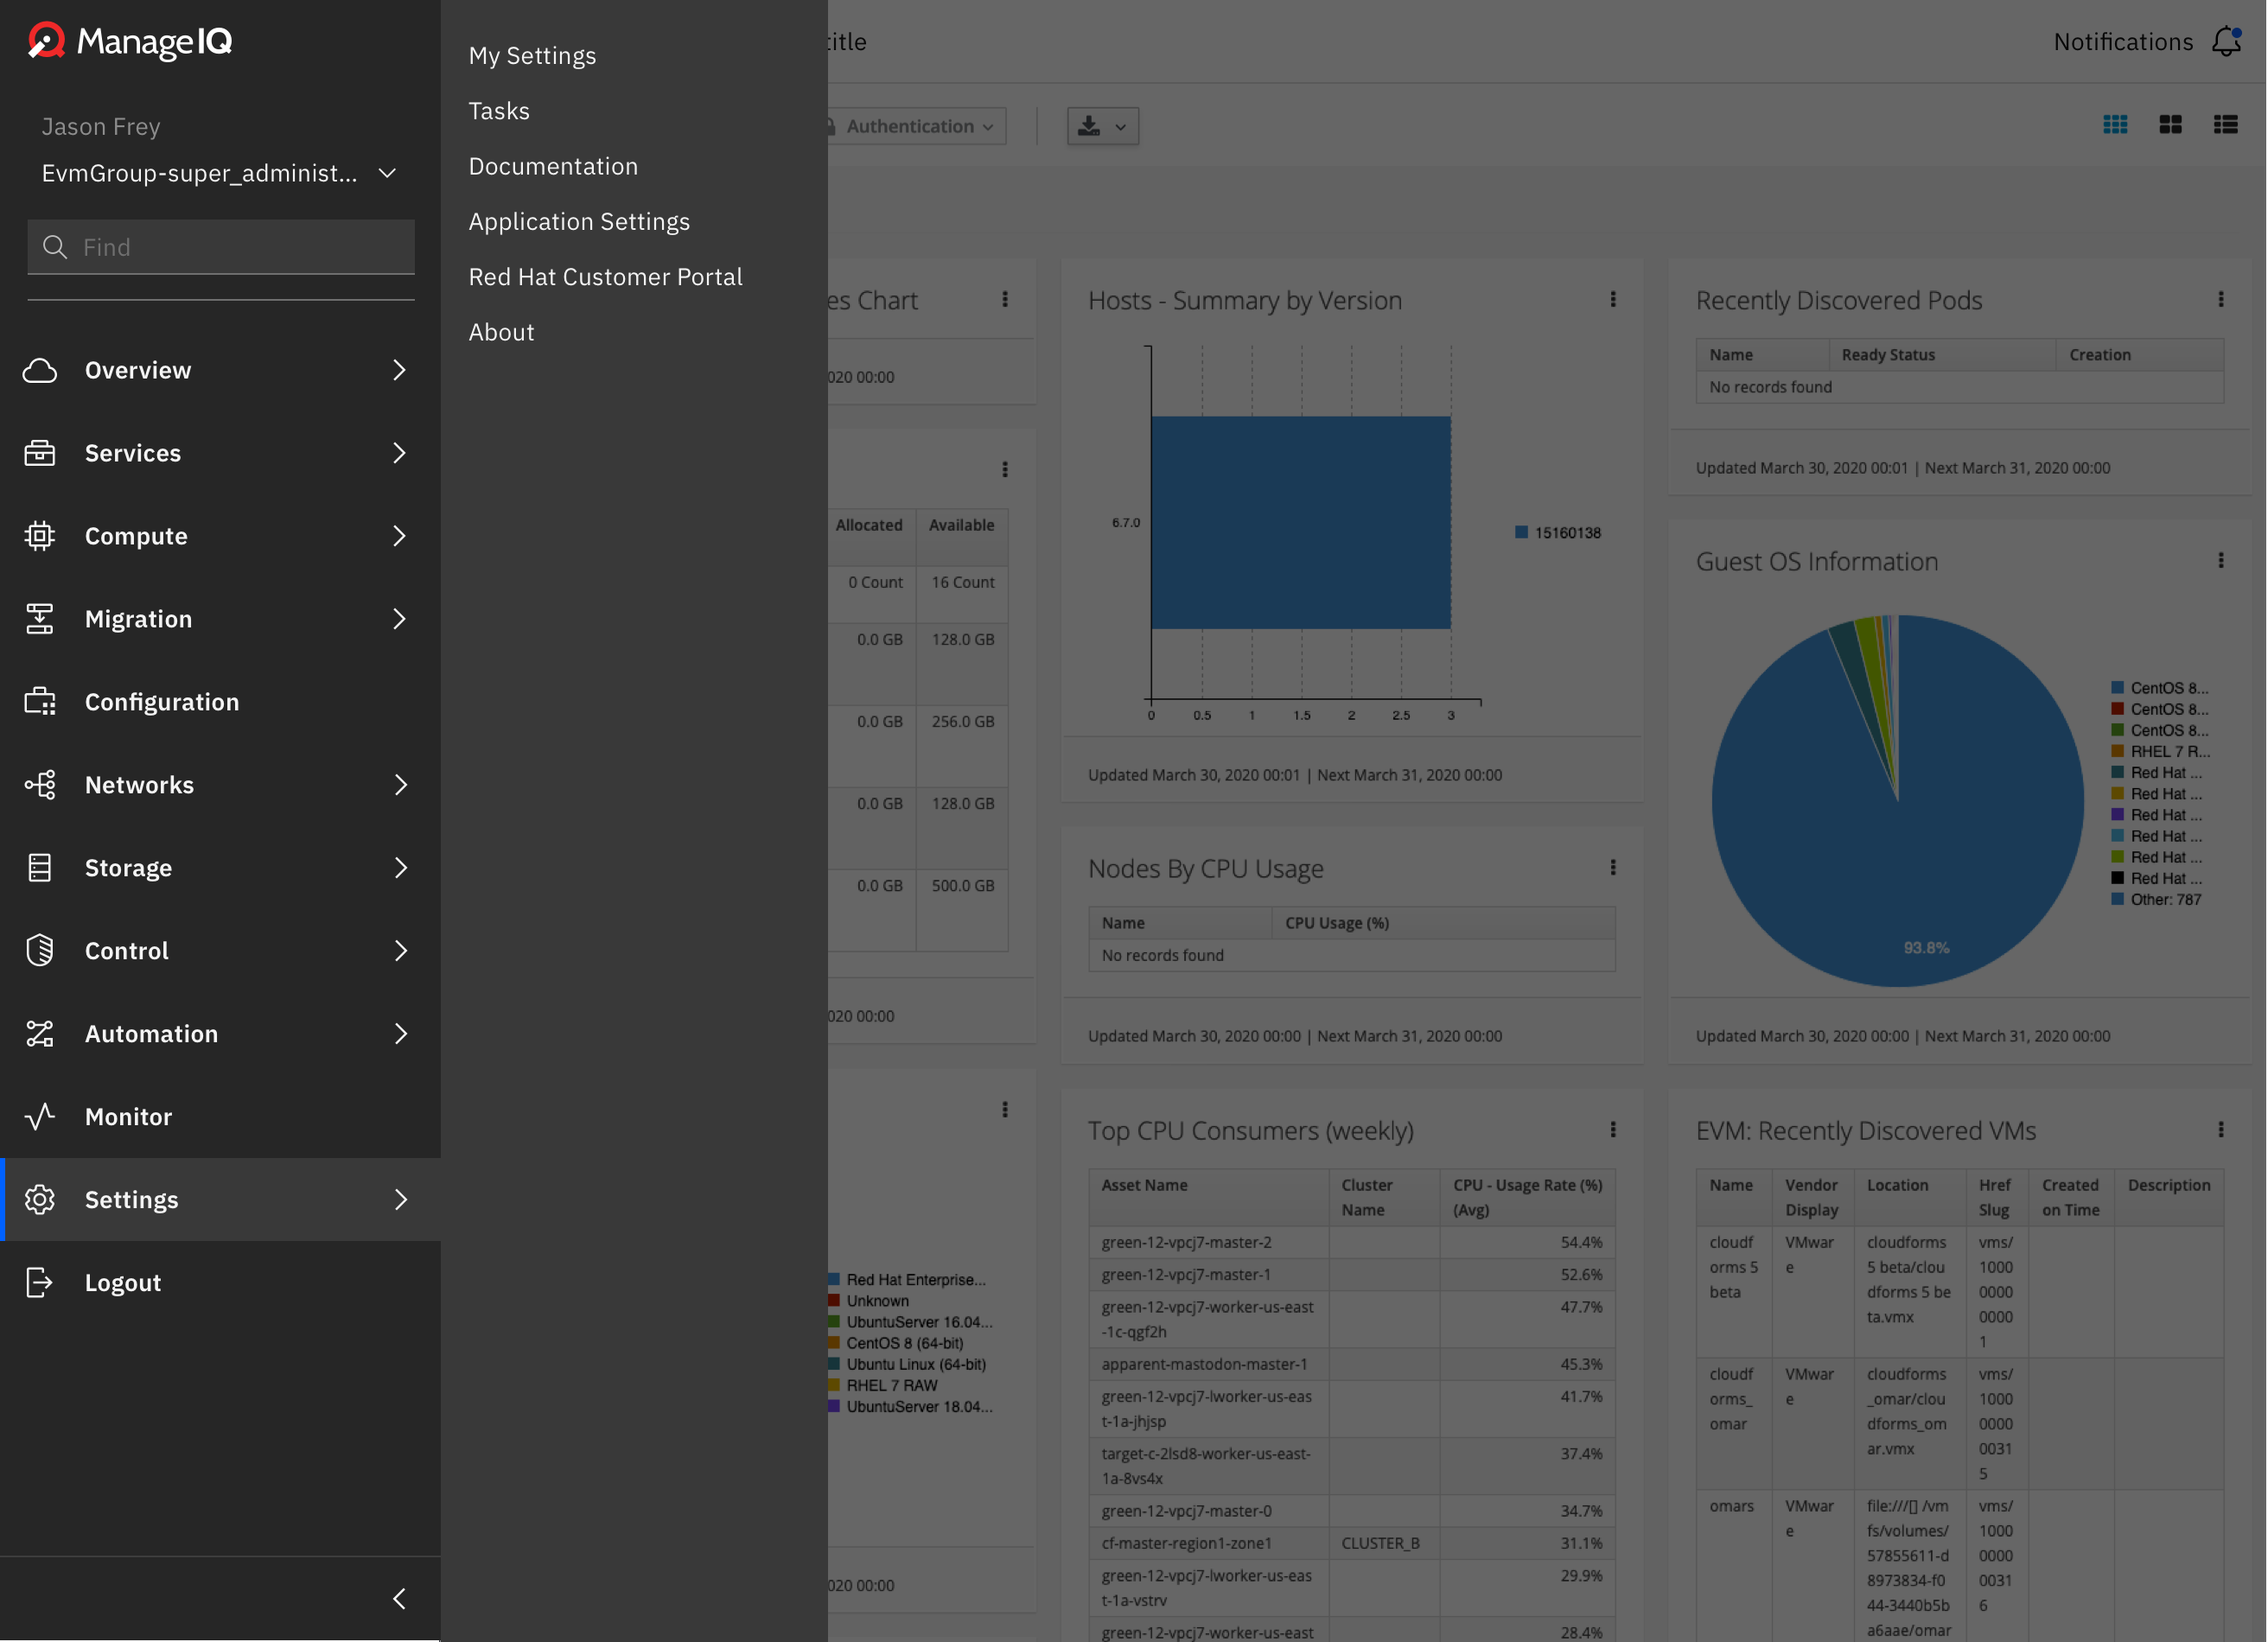Click the Settings gear icon
The width and height of the screenshot is (2268, 1642).
40,1200
